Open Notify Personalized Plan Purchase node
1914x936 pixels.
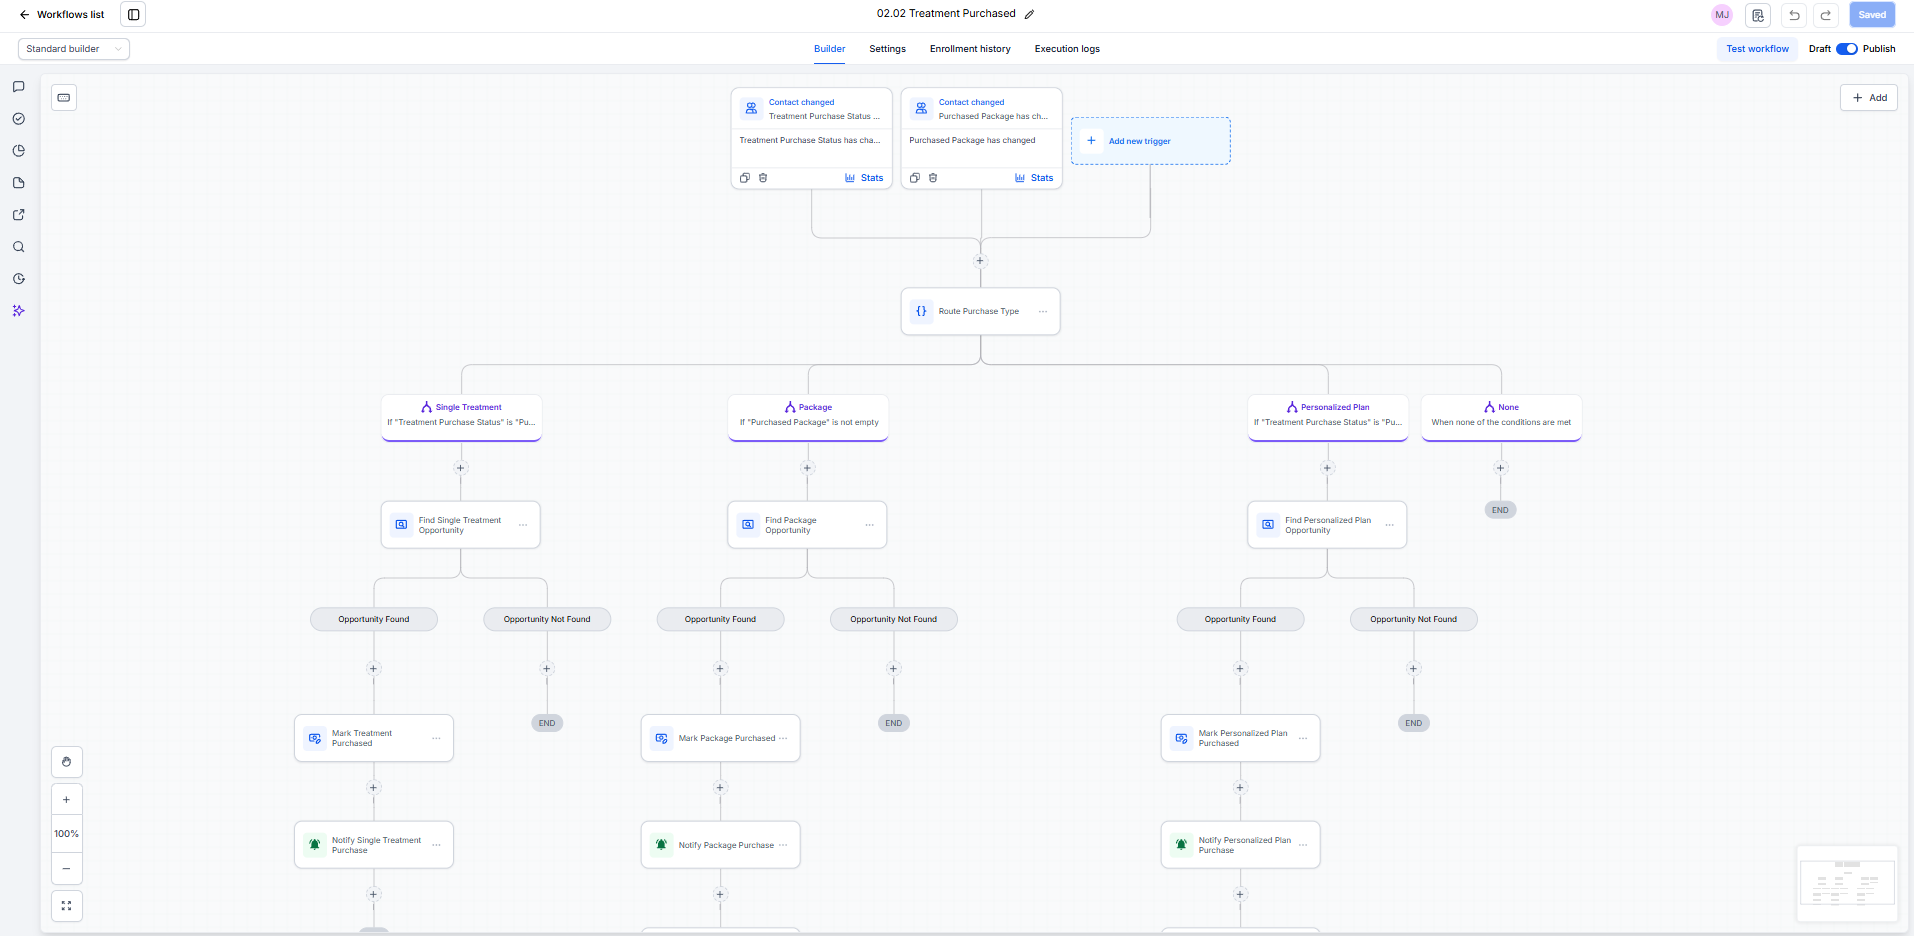pos(1240,845)
